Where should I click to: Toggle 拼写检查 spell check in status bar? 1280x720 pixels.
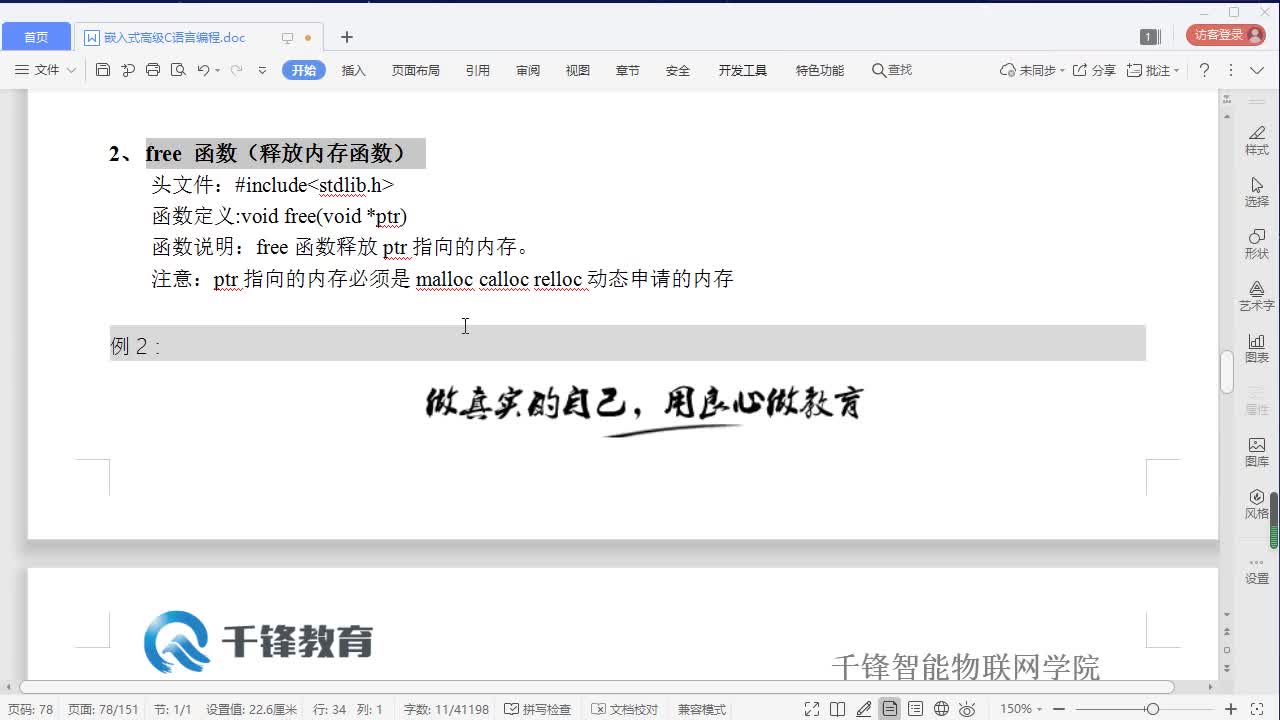538,709
